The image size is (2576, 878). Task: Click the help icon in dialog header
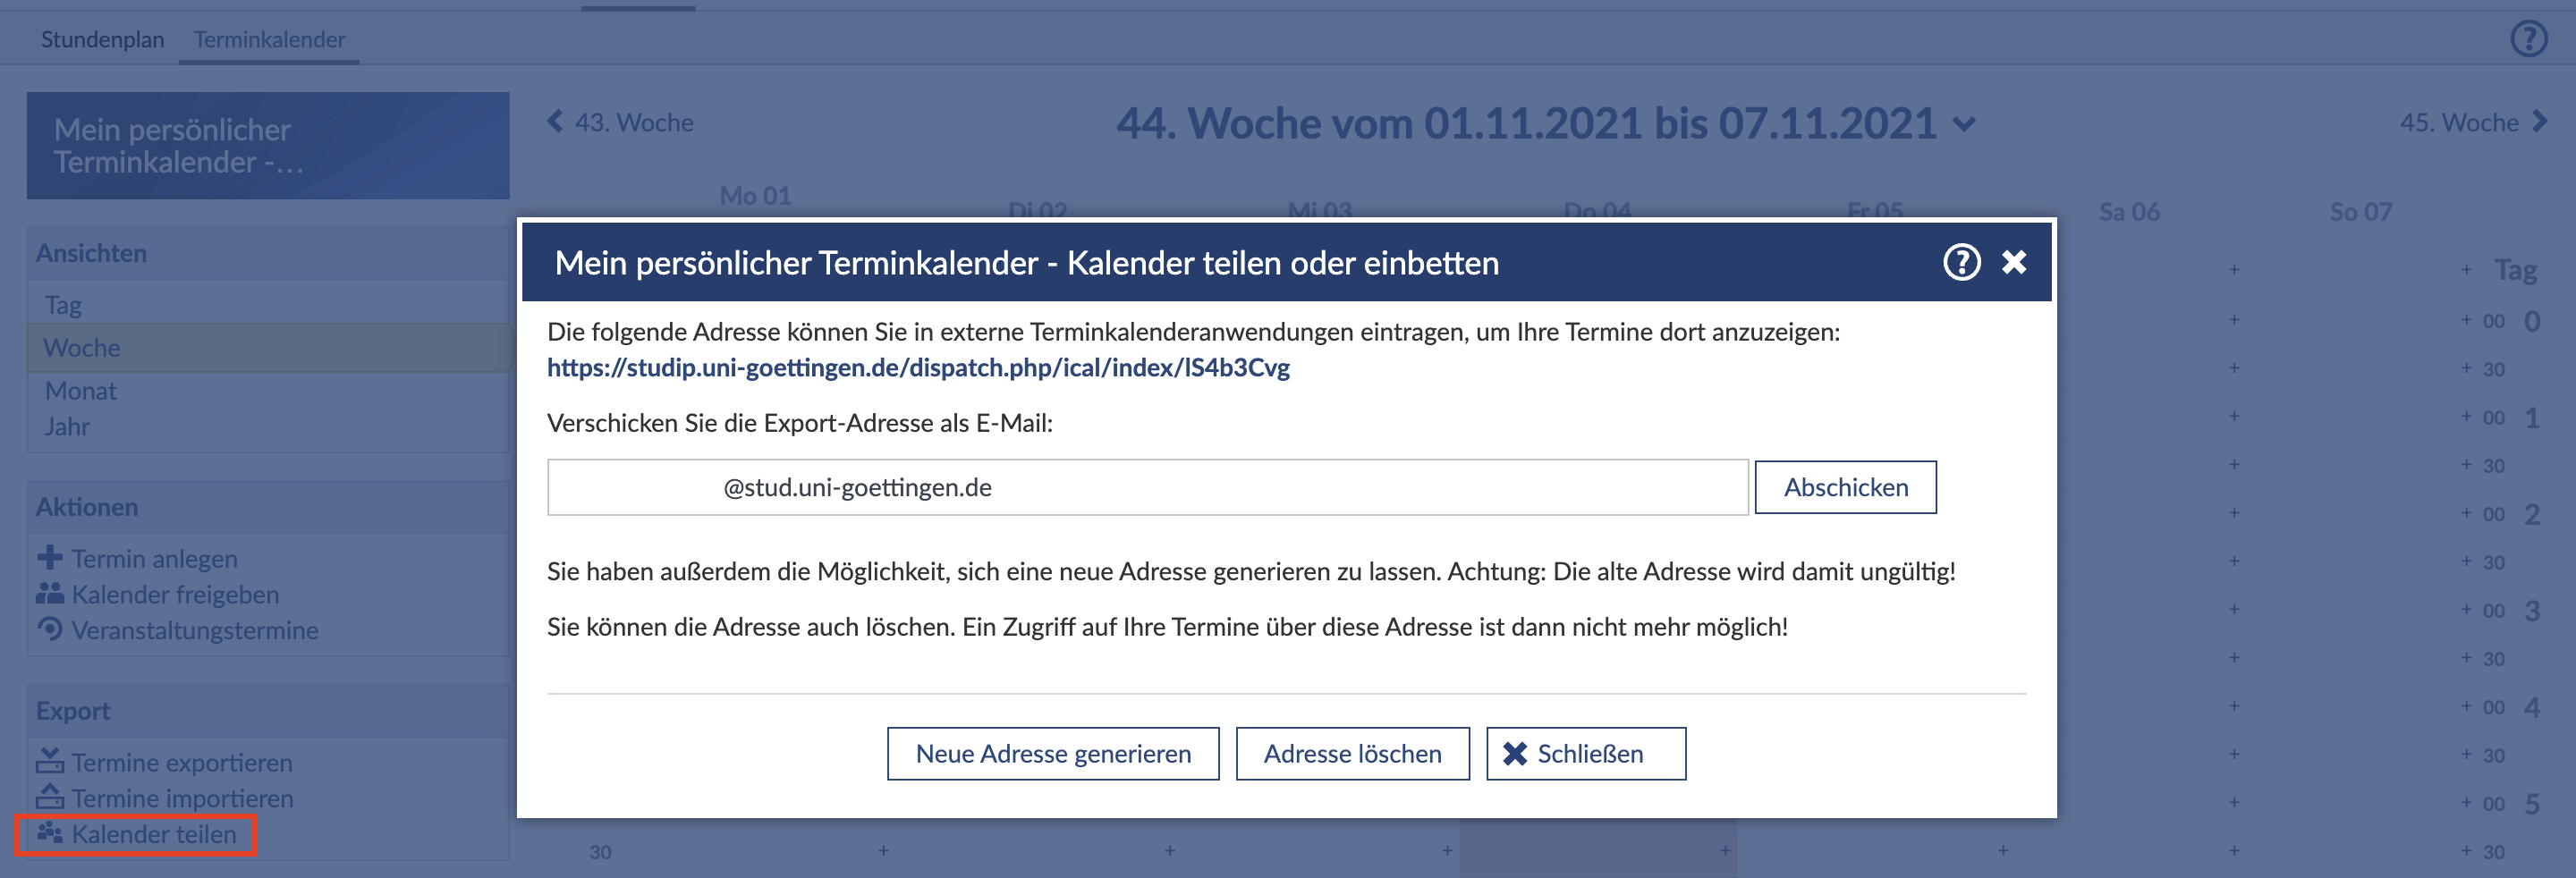(x=1960, y=263)
